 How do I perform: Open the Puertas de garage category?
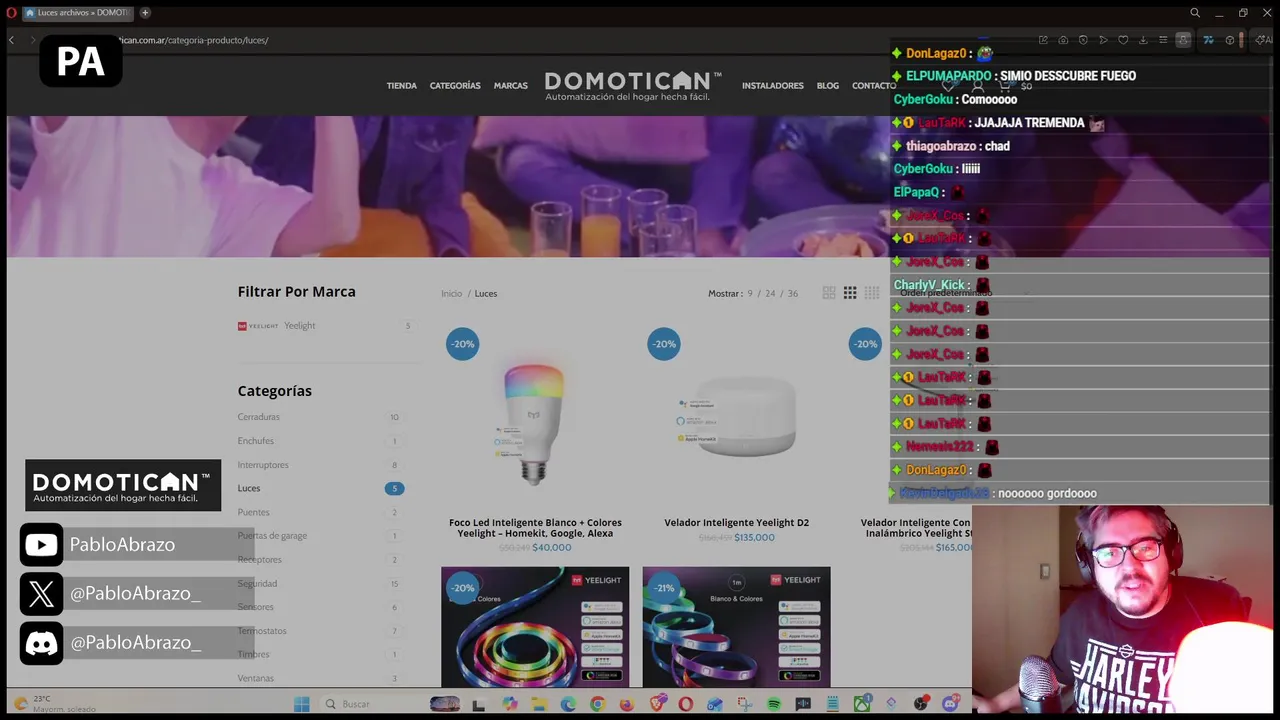[272, 536]
